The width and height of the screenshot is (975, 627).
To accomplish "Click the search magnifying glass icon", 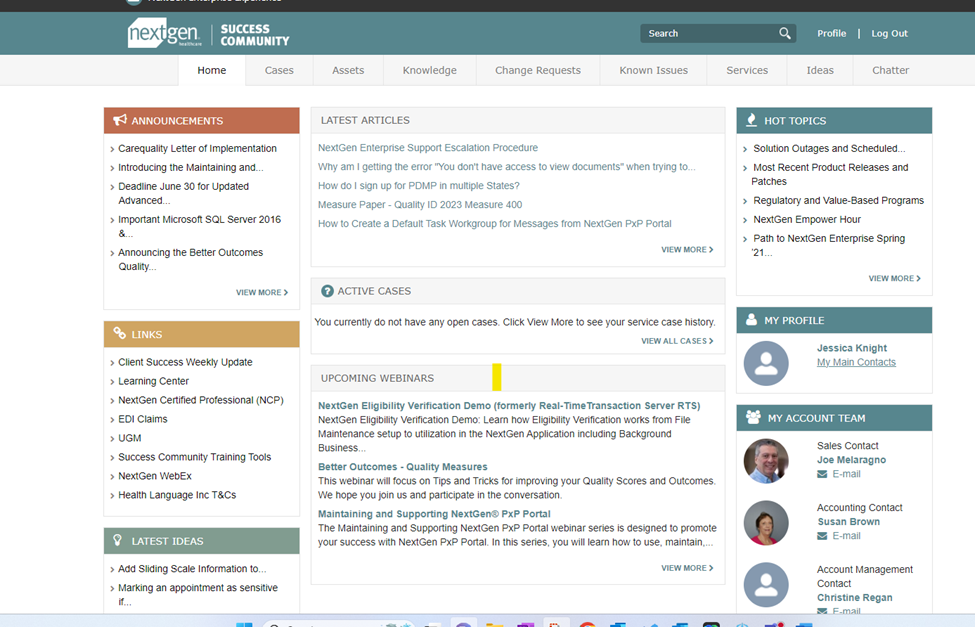I will coord(785,33).
